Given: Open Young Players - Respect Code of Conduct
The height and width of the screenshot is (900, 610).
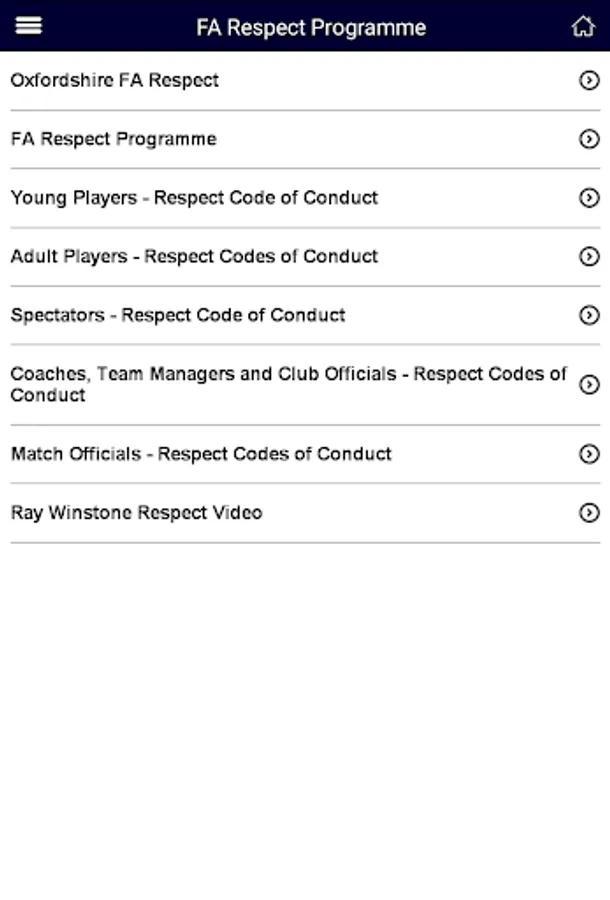Looking at the screenshot, I should click(x=194, y=198).
